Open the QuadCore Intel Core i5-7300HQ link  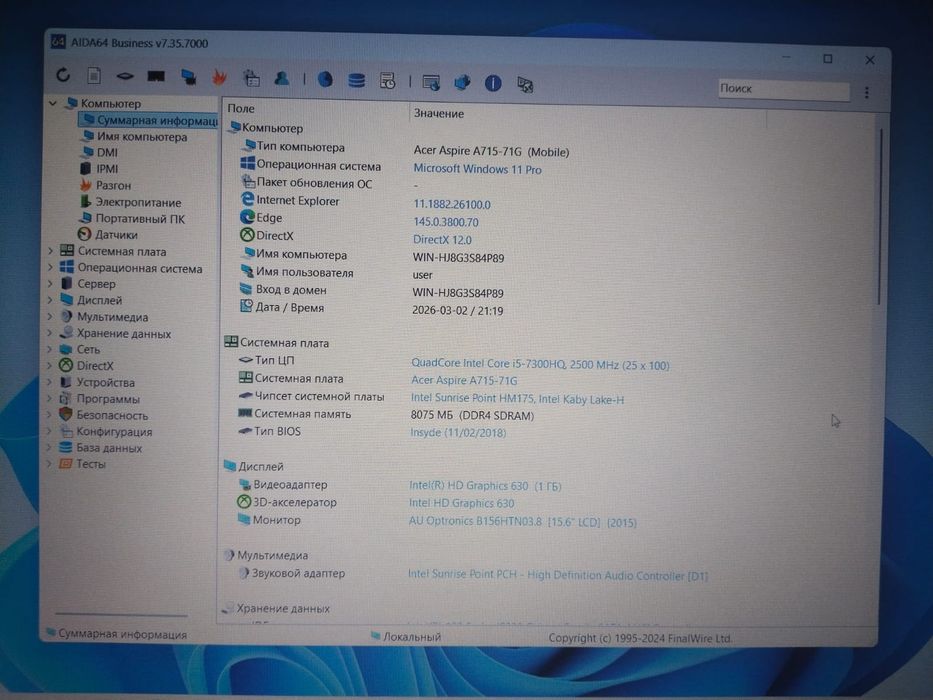click(x=540, y=364)
